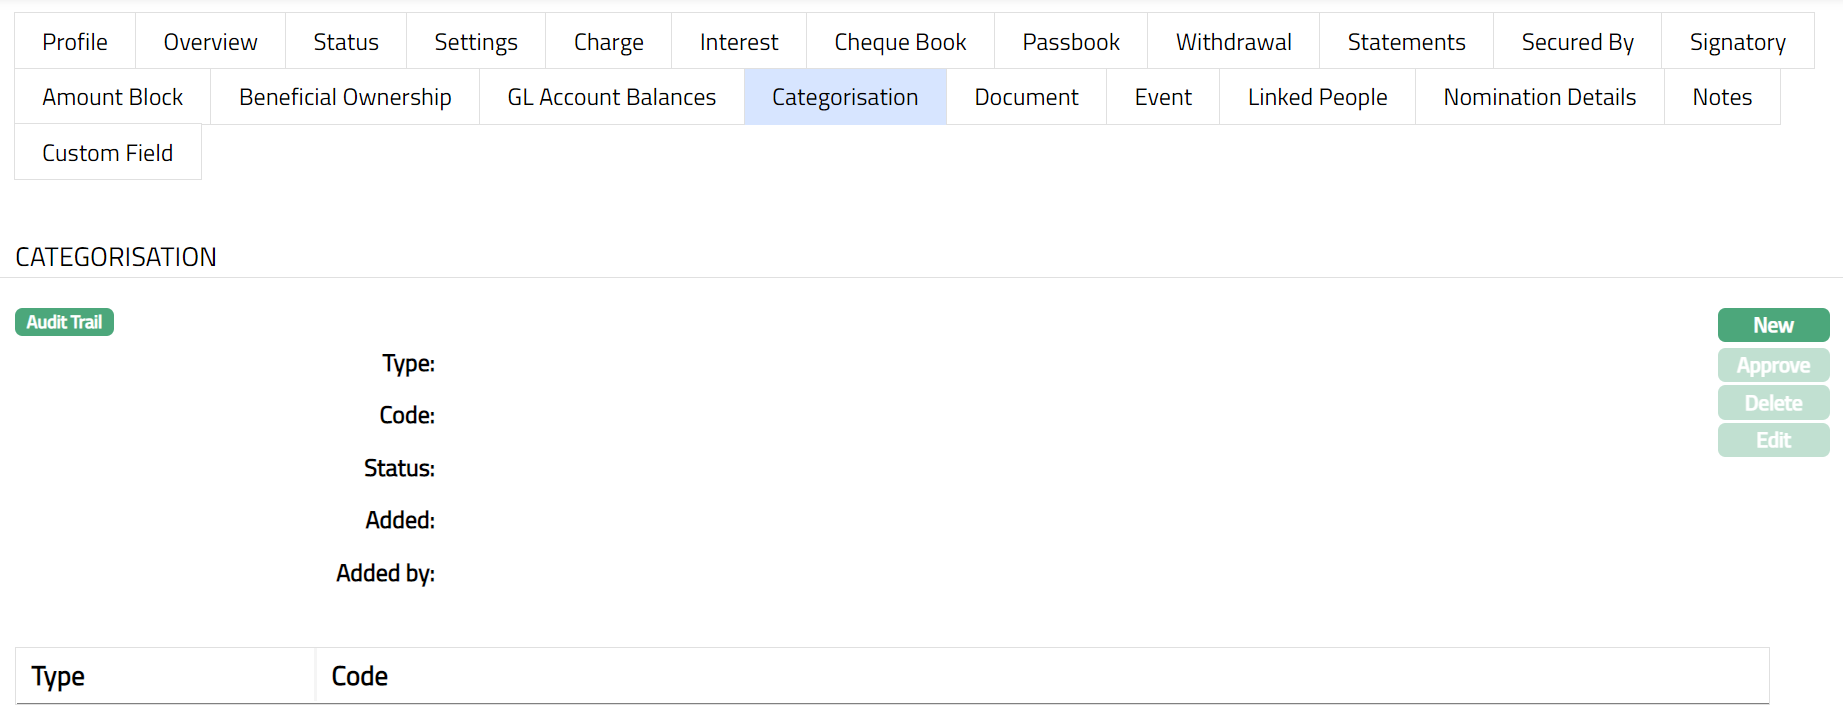The height and width of the screenshot is (725, 1843).
Task: Go to the Settings tab
Action: [x=476, y=42]
